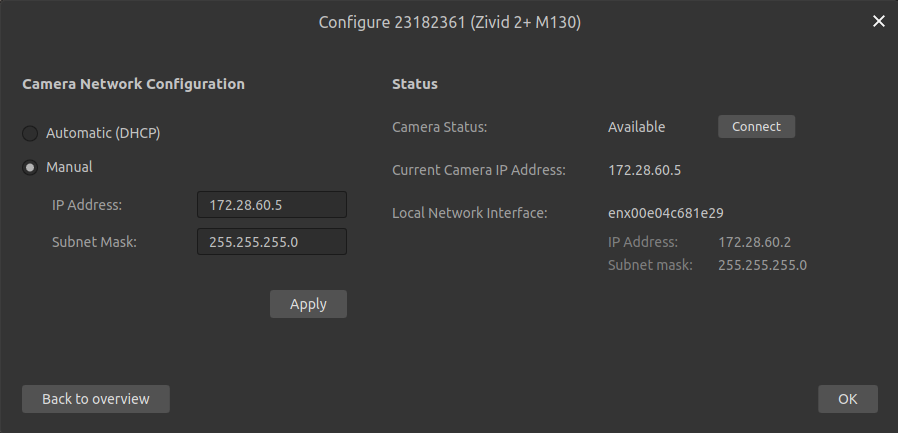The height and width of the screenshot is (433, 898).
Task: Click the interface name enx00e04c681e29
Action: pyautogui.click(x=665, y=212)
